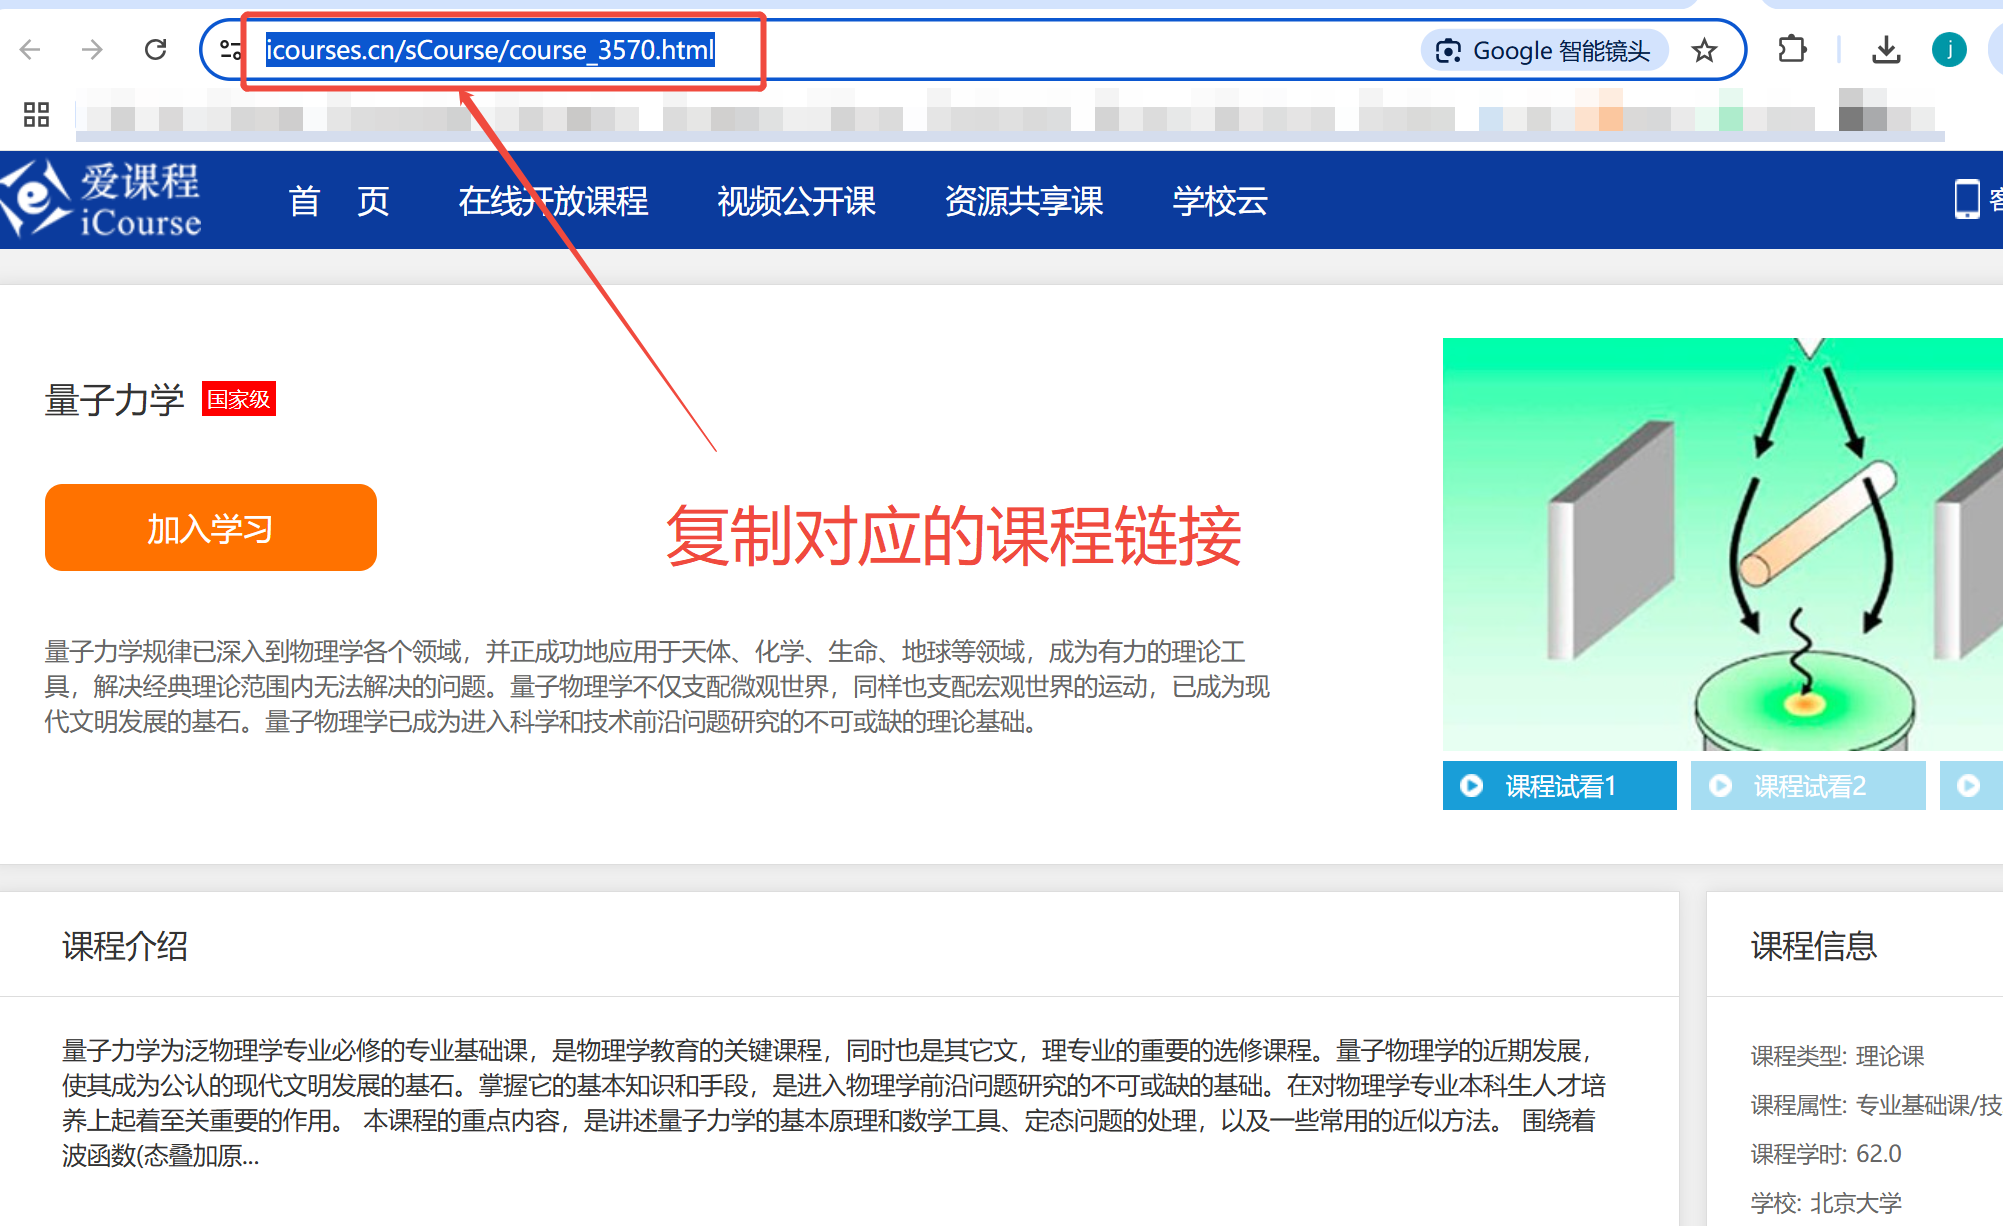The height and width of the screenshot is (1226, 2003).
Task: Open the 视频公开课 menu
Action: click(x=795, y=201)
